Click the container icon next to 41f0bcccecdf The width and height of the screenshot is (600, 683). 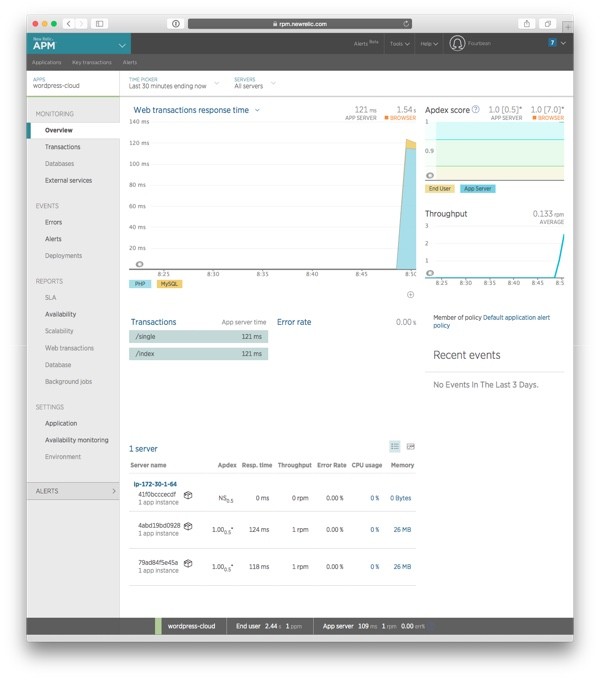coord(188,495)
